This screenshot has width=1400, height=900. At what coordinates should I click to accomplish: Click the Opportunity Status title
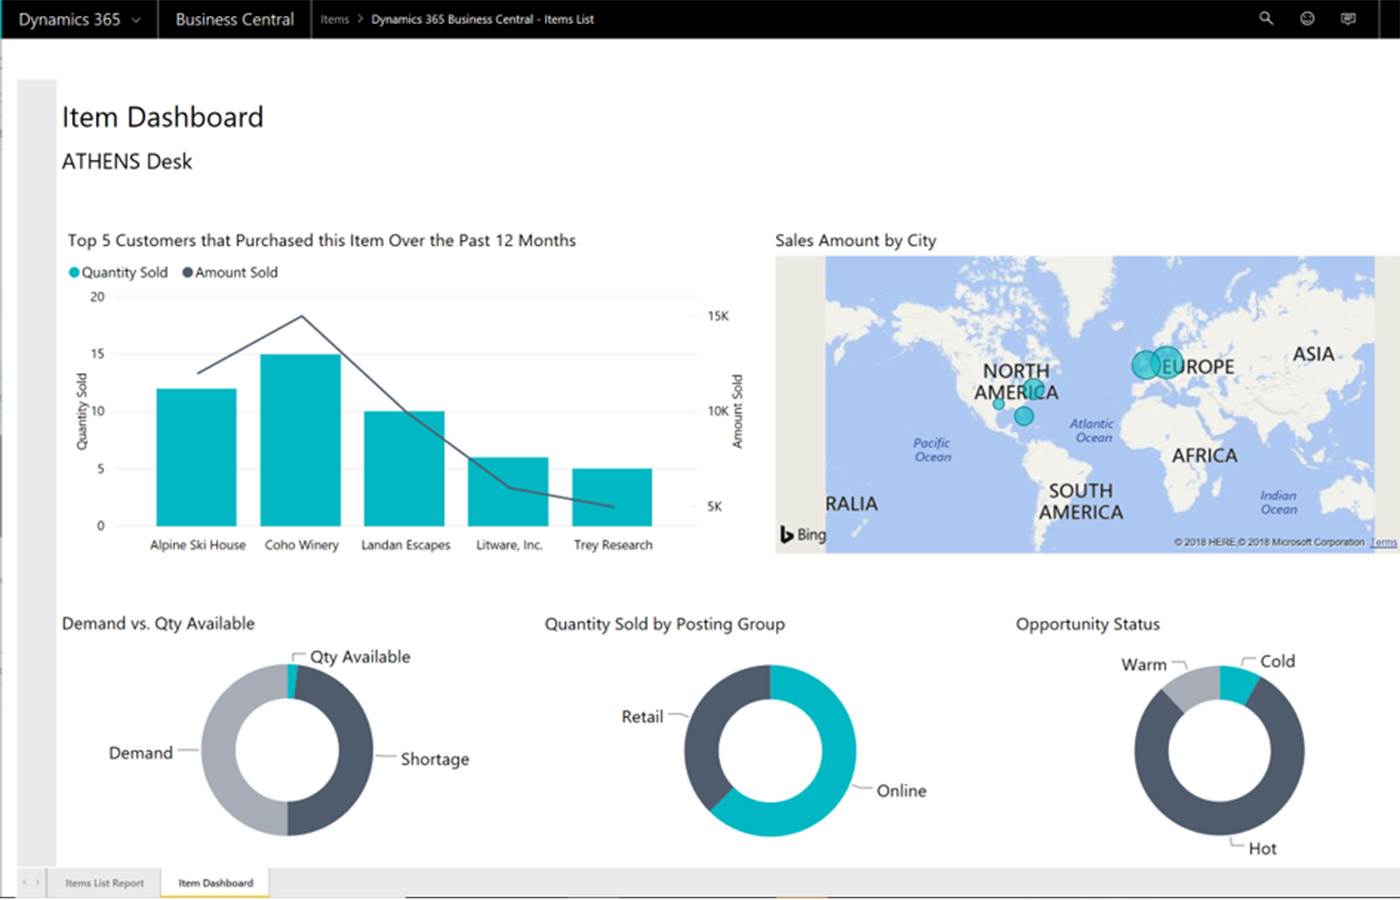coord(1088,624)
